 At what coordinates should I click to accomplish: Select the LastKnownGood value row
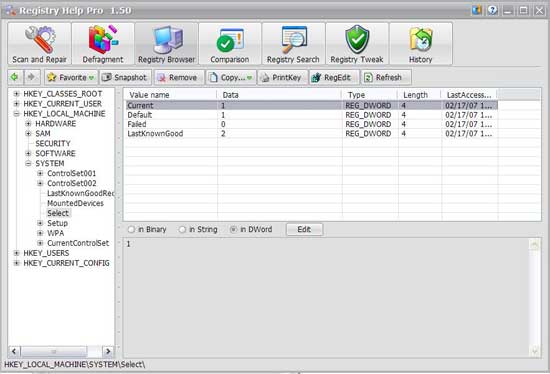[311, 133]
